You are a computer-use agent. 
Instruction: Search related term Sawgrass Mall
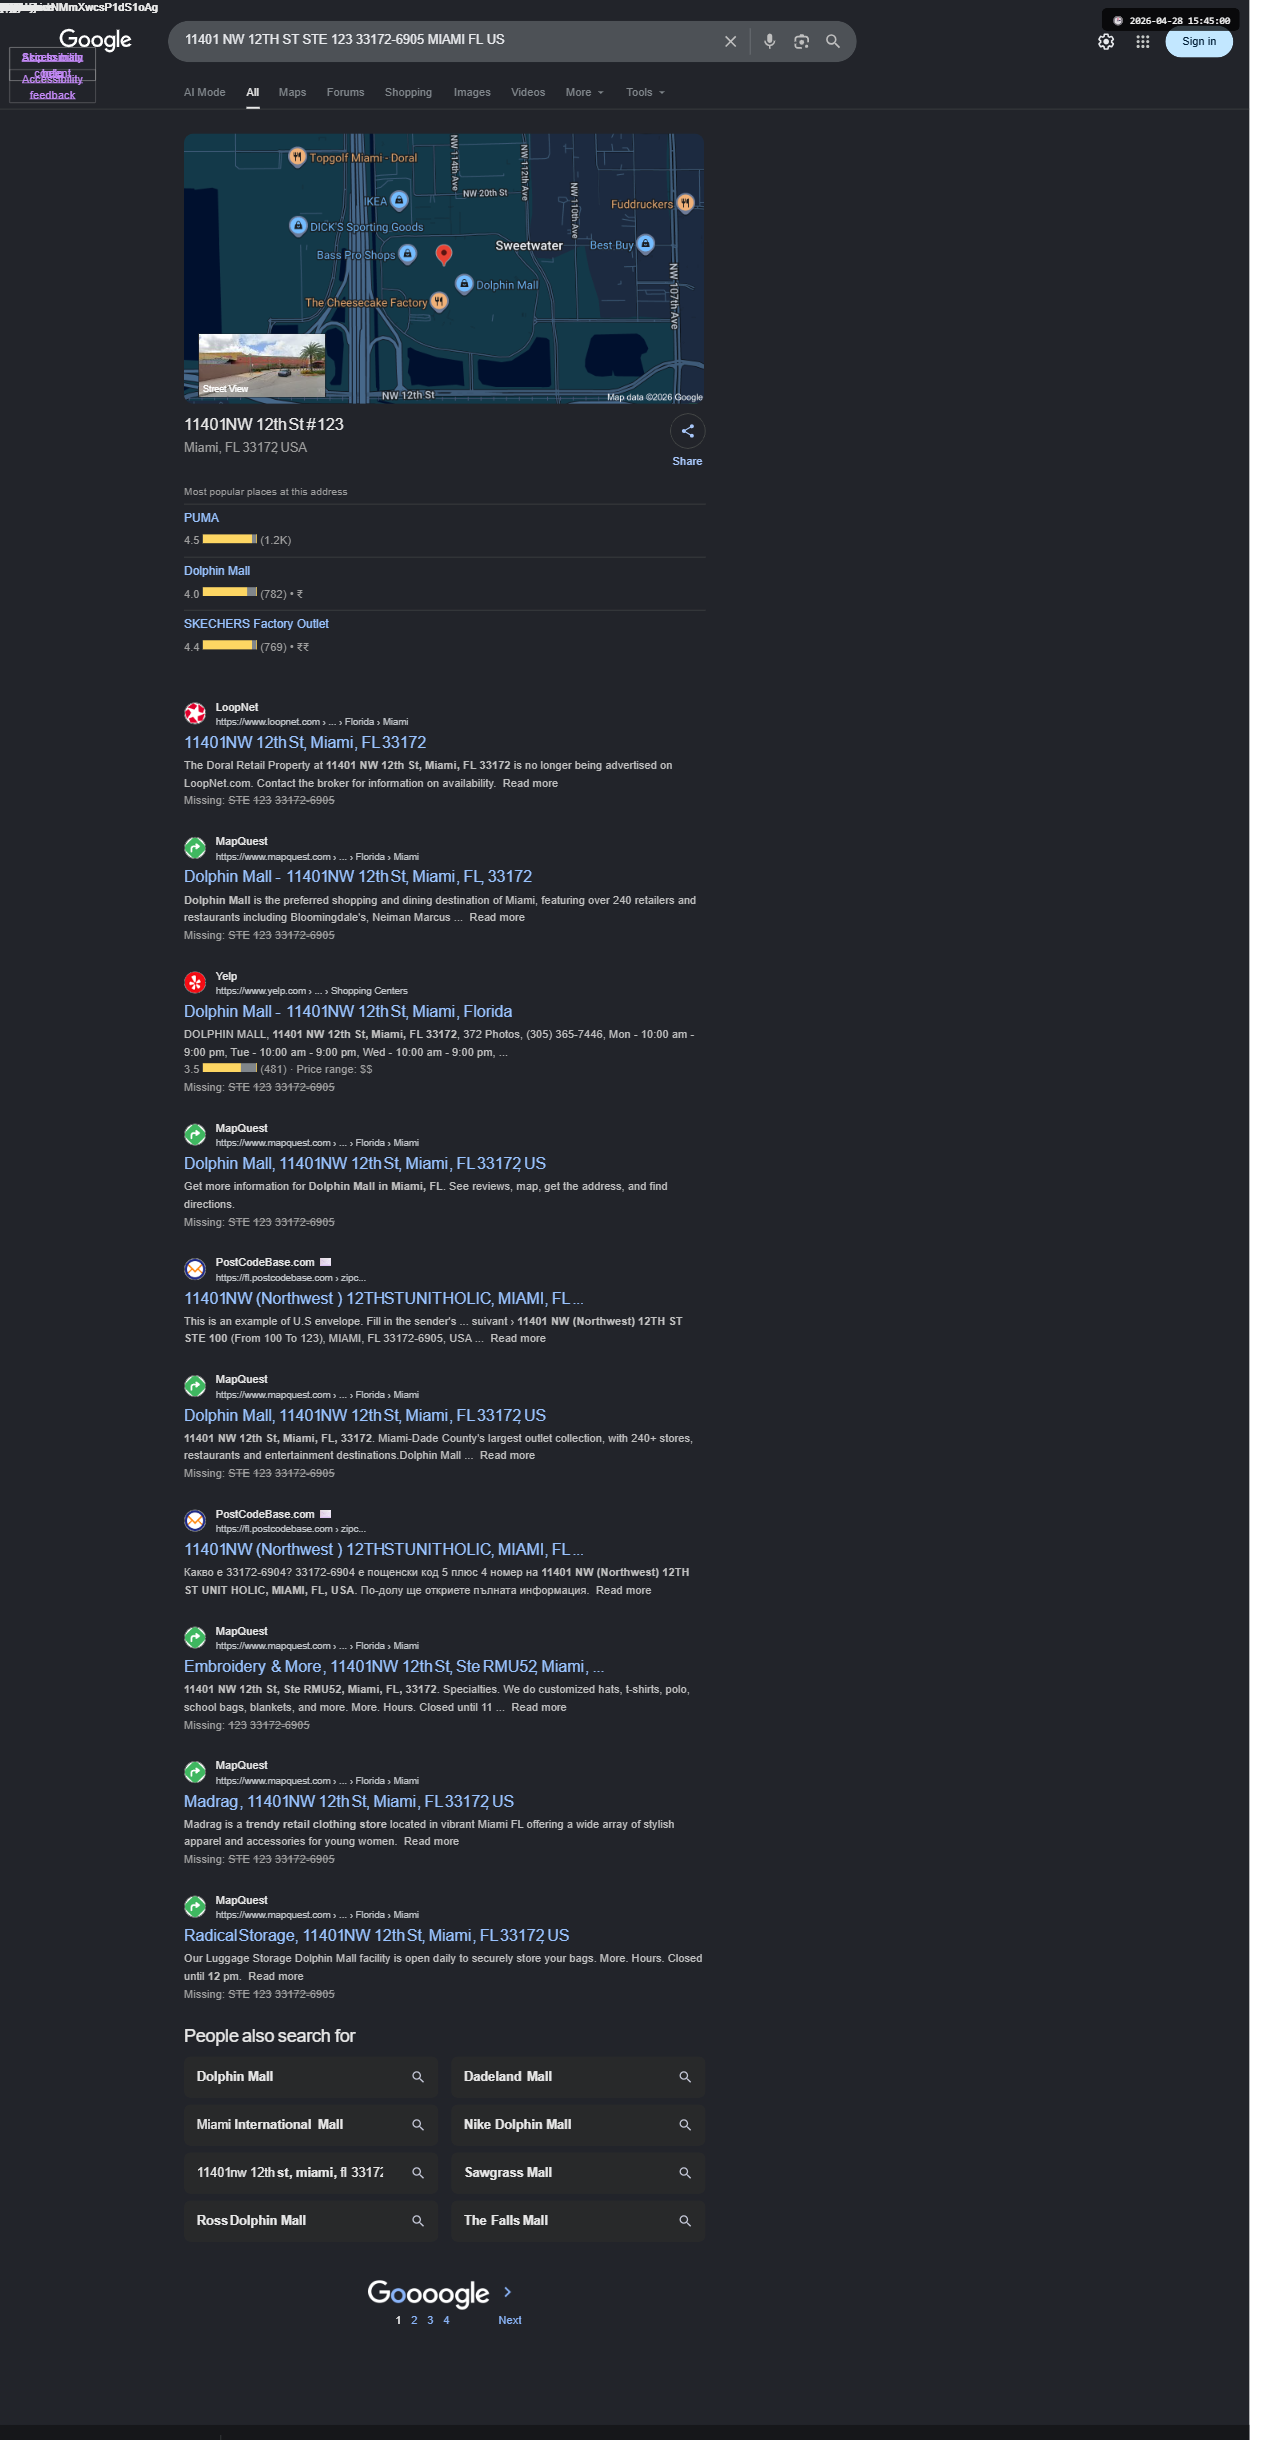pyautogui.click(x=577, y=2172)
